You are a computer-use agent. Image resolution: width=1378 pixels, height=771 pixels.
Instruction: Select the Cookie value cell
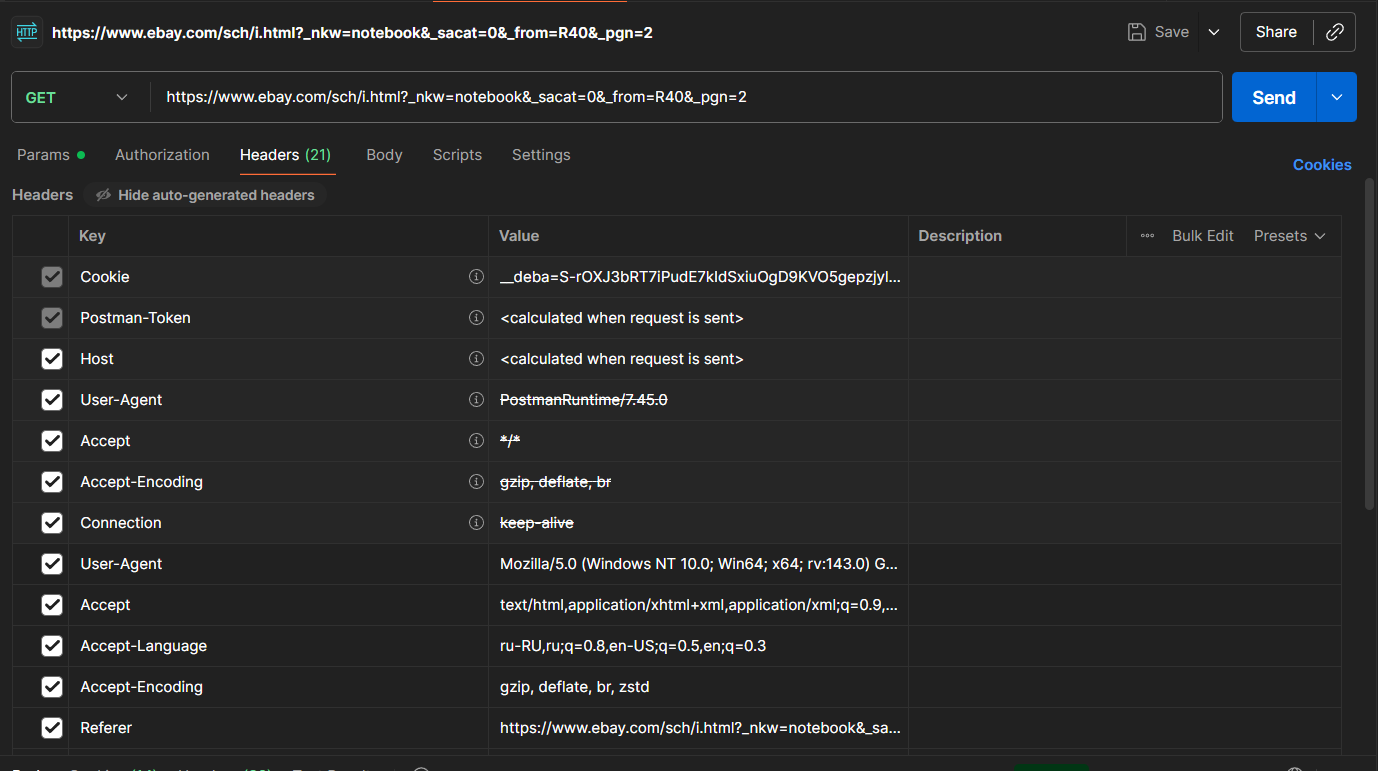tap(699, 277)
